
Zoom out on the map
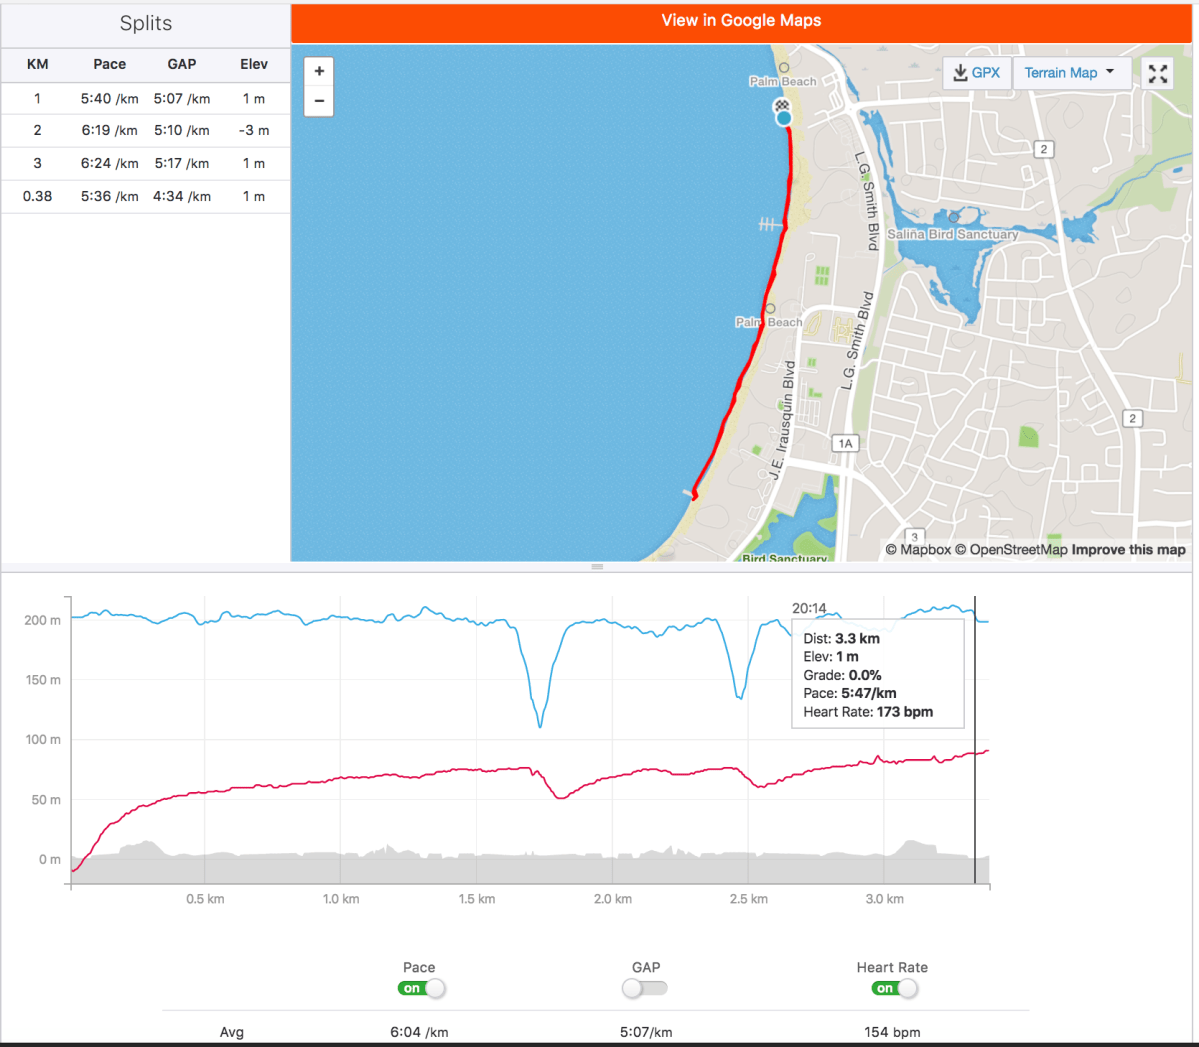pos(319,101)
